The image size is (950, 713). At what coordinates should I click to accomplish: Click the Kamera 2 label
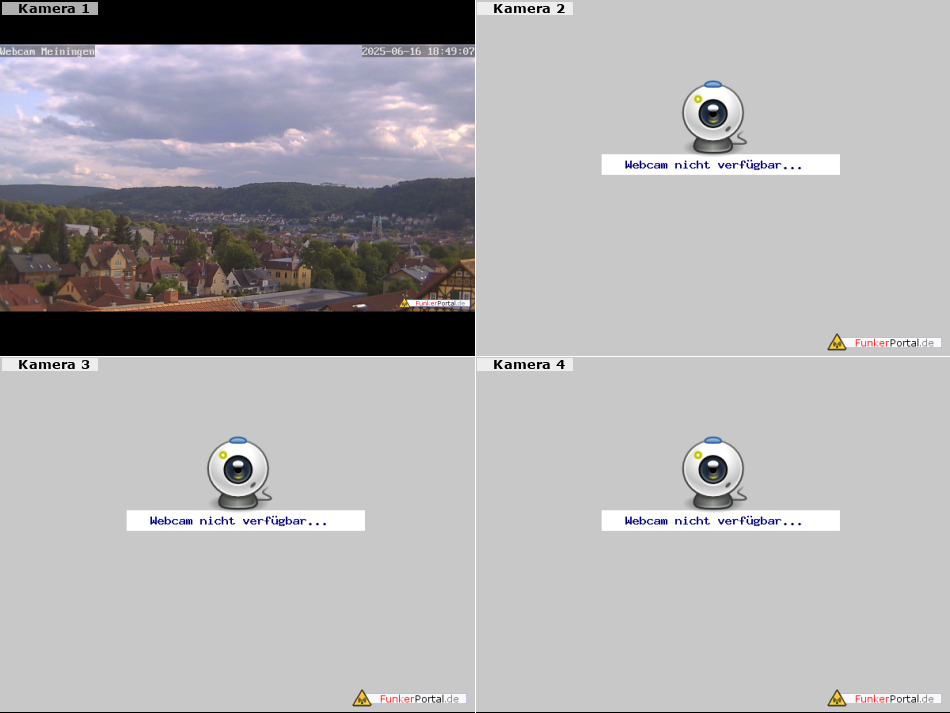coord(525,8)
